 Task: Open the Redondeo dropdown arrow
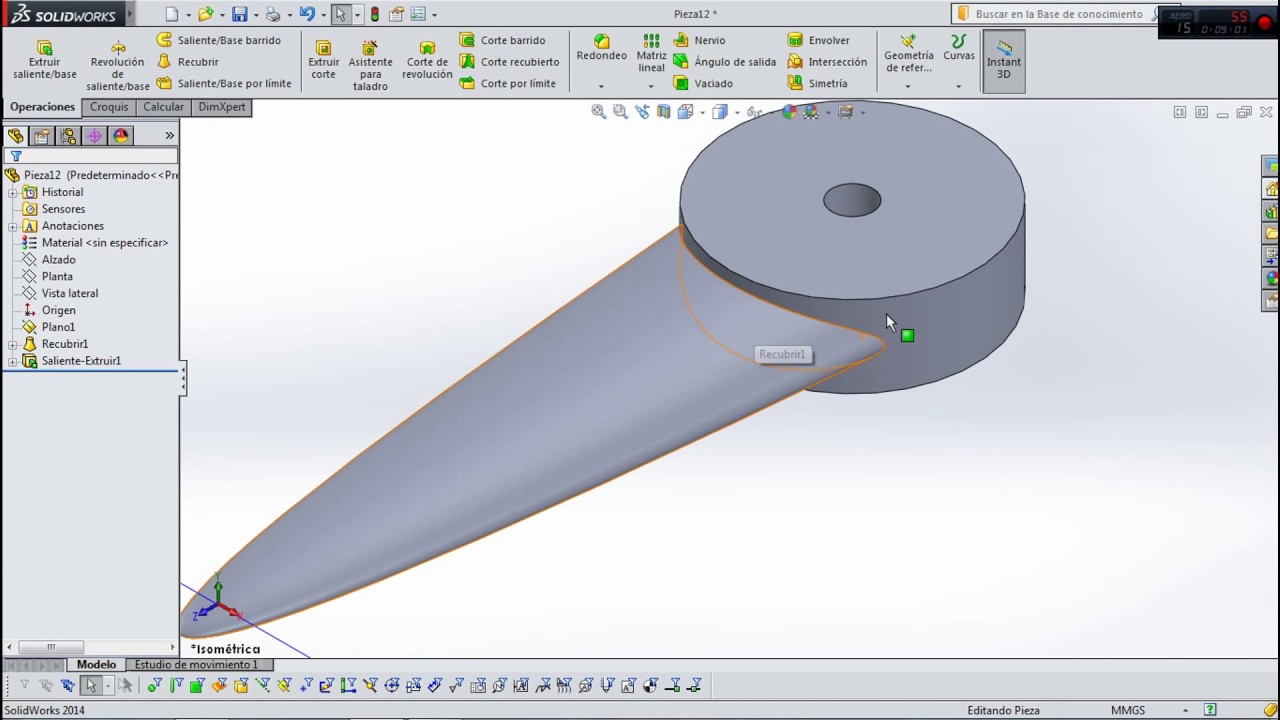point(601,86)
